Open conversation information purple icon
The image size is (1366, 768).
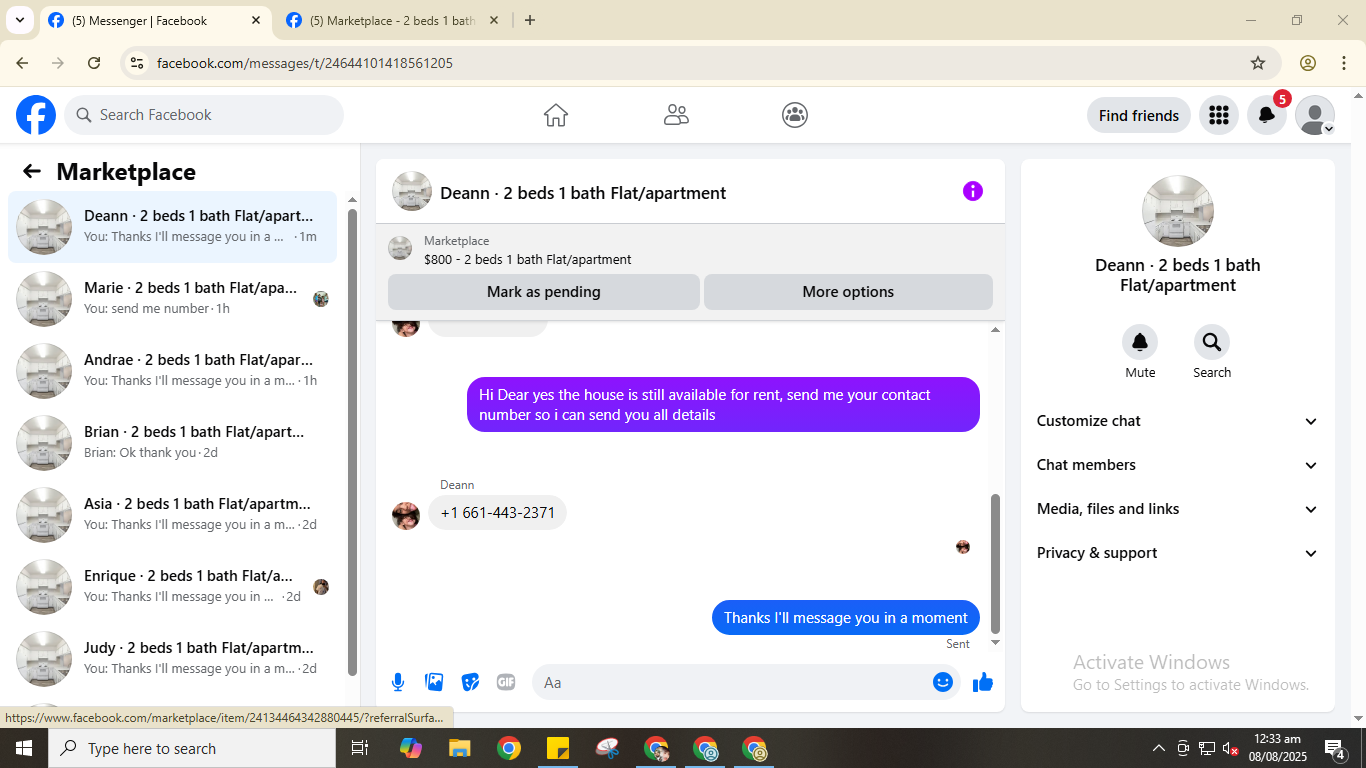[x=973, y=191]
